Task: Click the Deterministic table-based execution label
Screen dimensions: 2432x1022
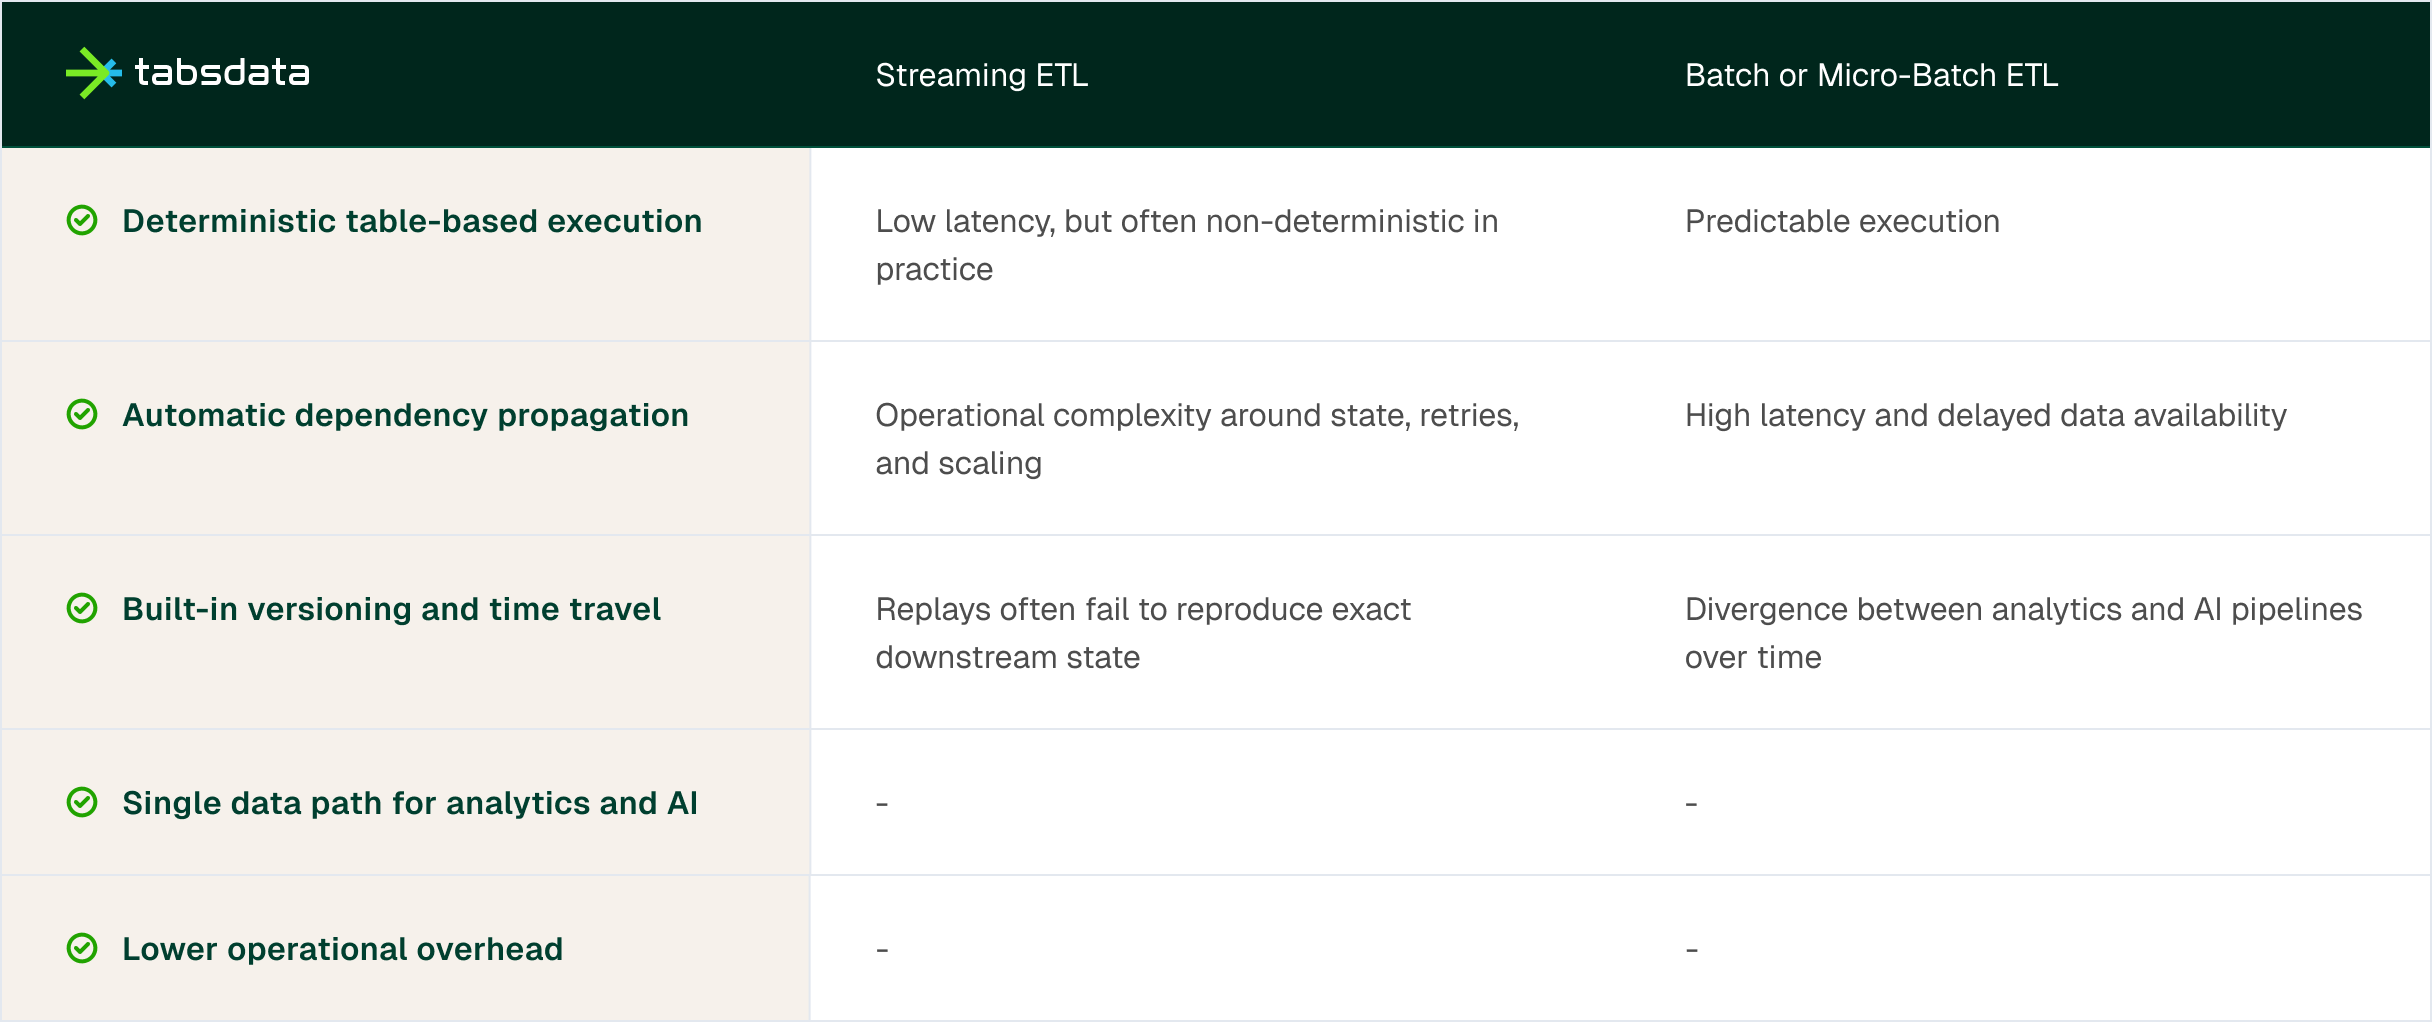Action: [412, 221]
